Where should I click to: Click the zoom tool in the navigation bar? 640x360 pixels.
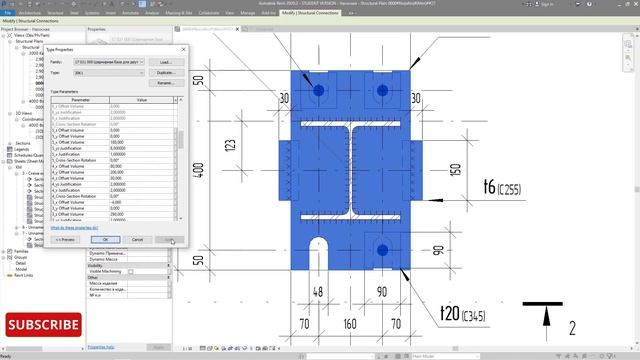628,59
